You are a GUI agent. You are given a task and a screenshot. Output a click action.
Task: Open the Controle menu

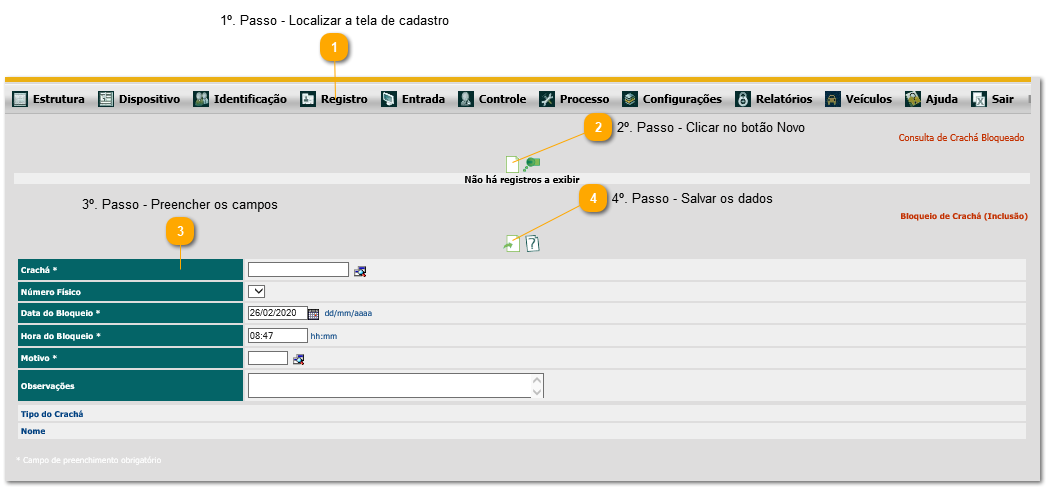coord(502,99)
